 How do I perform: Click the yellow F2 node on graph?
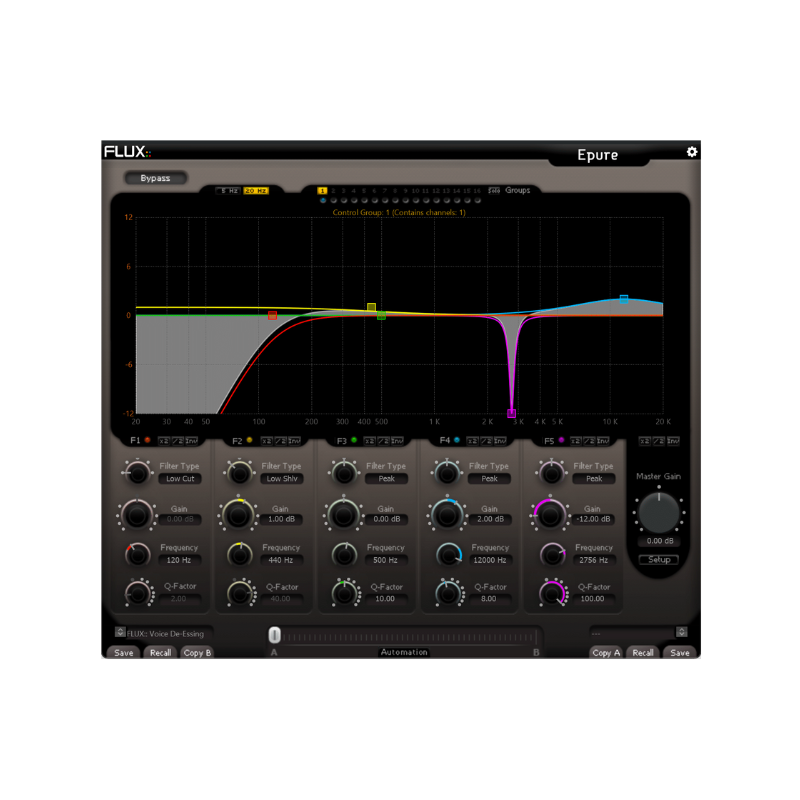pyautogui.click(x=371, y=307)
